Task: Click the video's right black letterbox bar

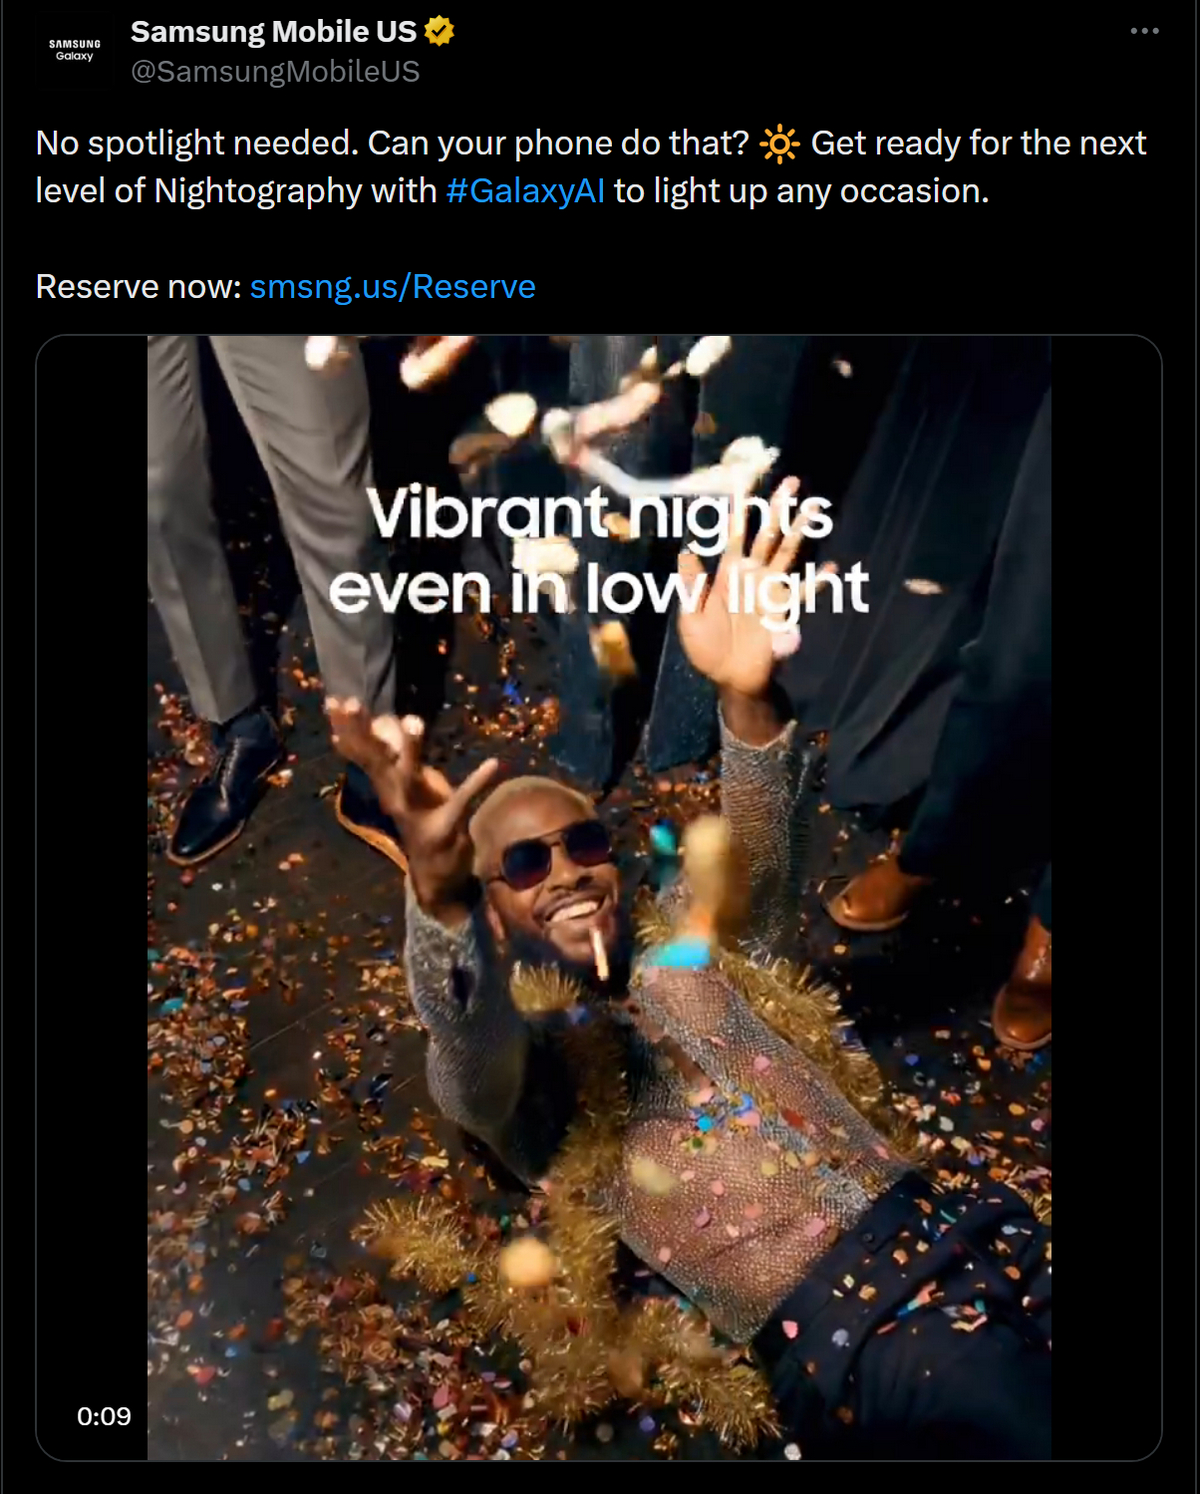Action: pyautogui.click(x=1106, y=897)
